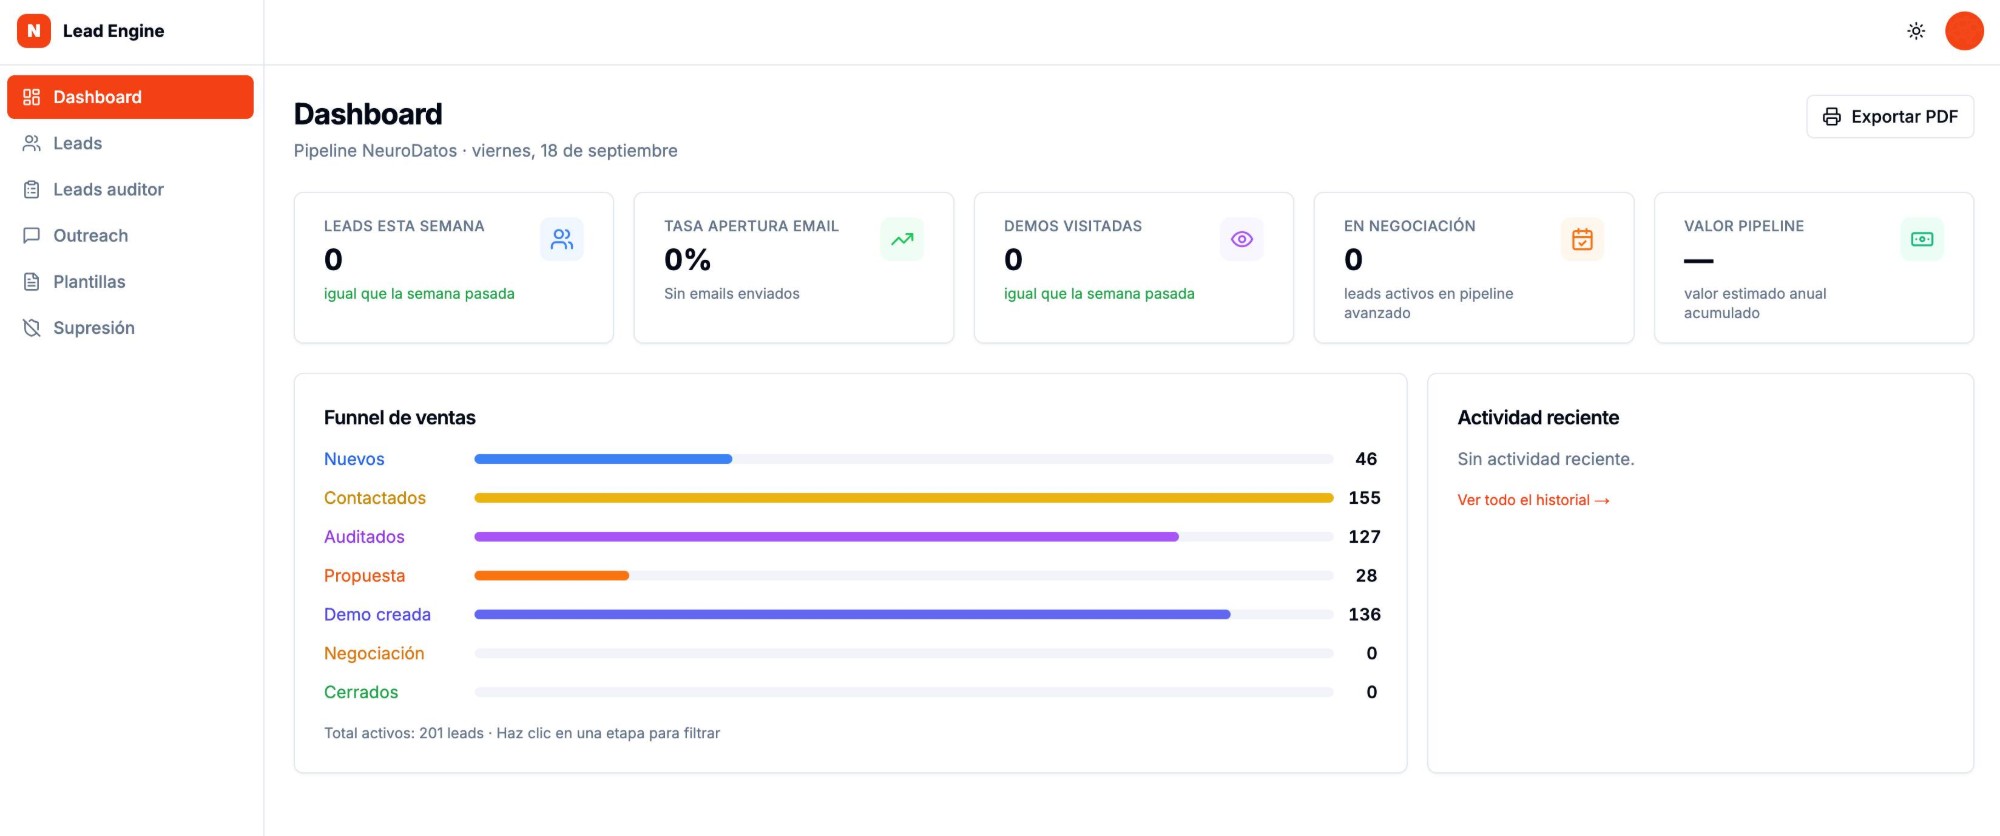The image size is (2000, 836).
Task: Click the Leads esta semana heading
Action: click(x=404, y=226)
